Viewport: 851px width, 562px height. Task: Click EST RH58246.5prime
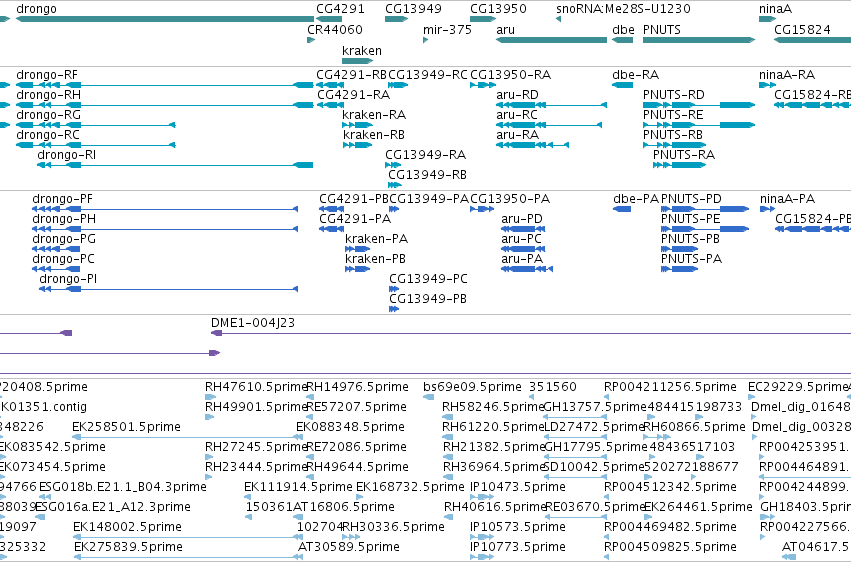pos(447,417)
